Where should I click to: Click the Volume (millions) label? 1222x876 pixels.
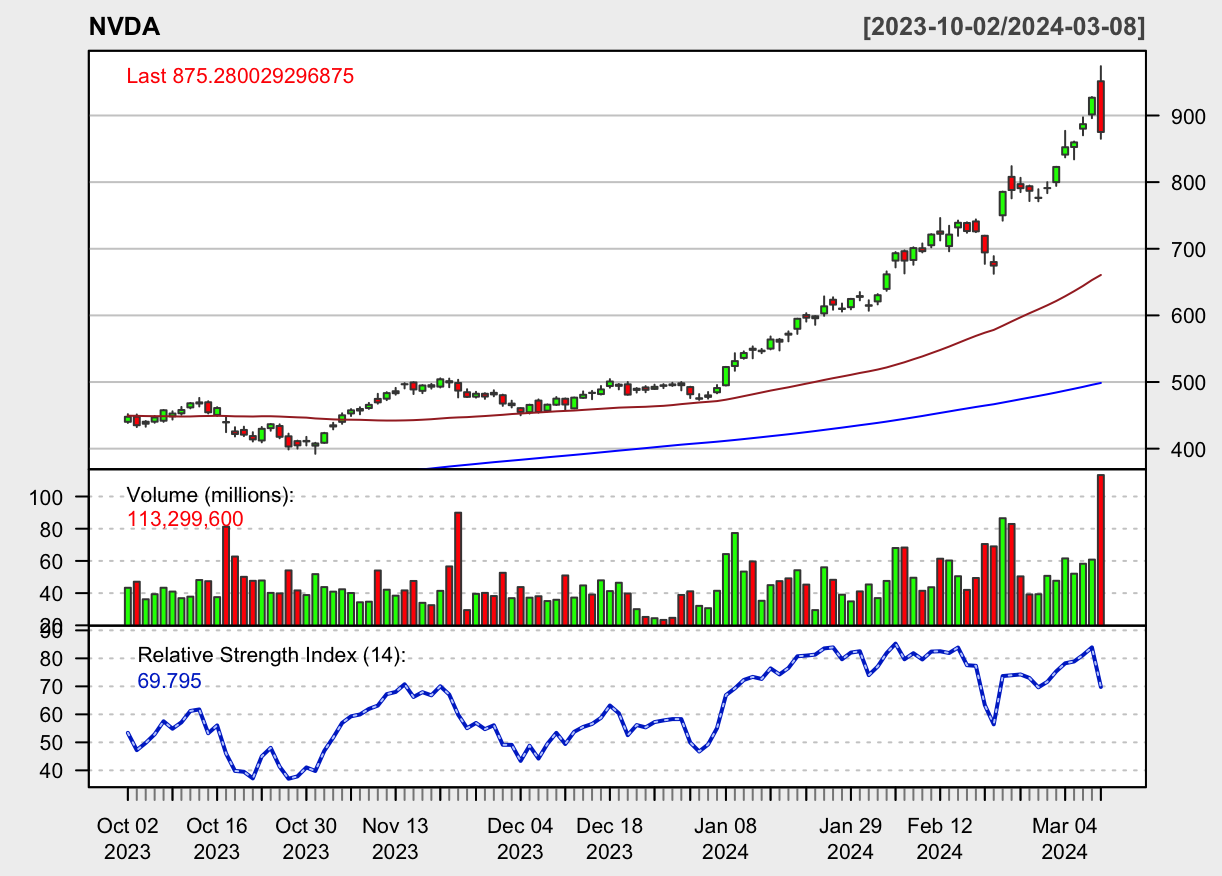tap(210, 495)
